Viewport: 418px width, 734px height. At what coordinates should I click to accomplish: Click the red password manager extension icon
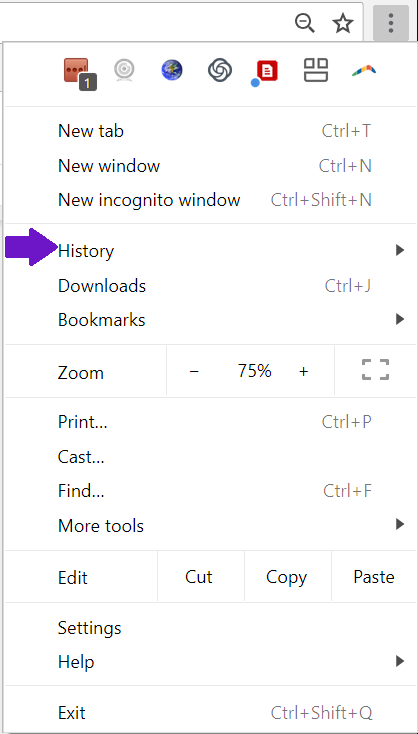(79, 73)
